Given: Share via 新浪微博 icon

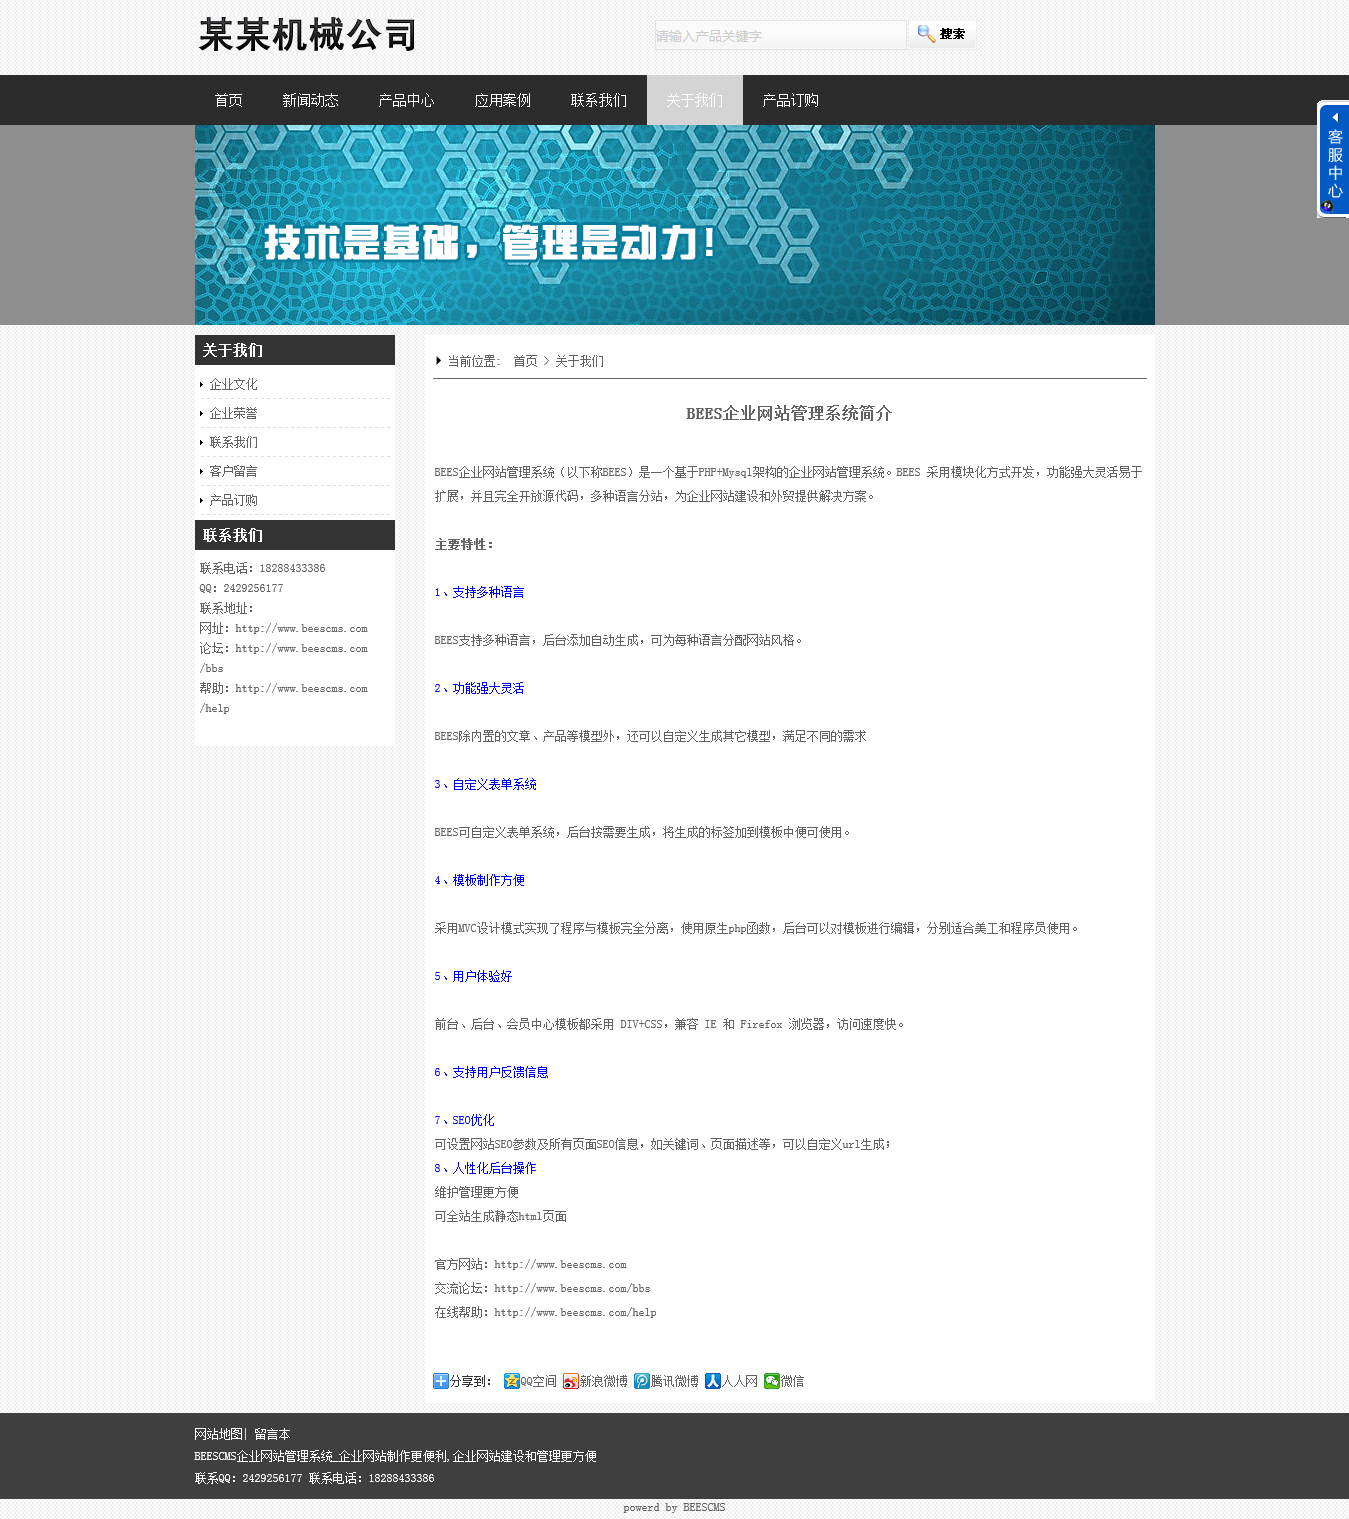Looking at the screenshot, I should (571, 1381).
